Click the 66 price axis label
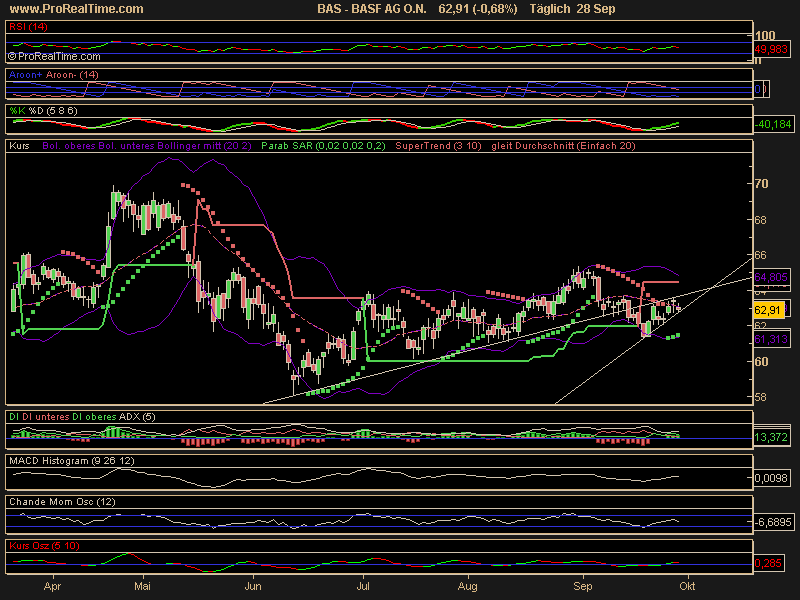Image resolution: width=800 pixels, height=600 pixels. click(760, 255)
